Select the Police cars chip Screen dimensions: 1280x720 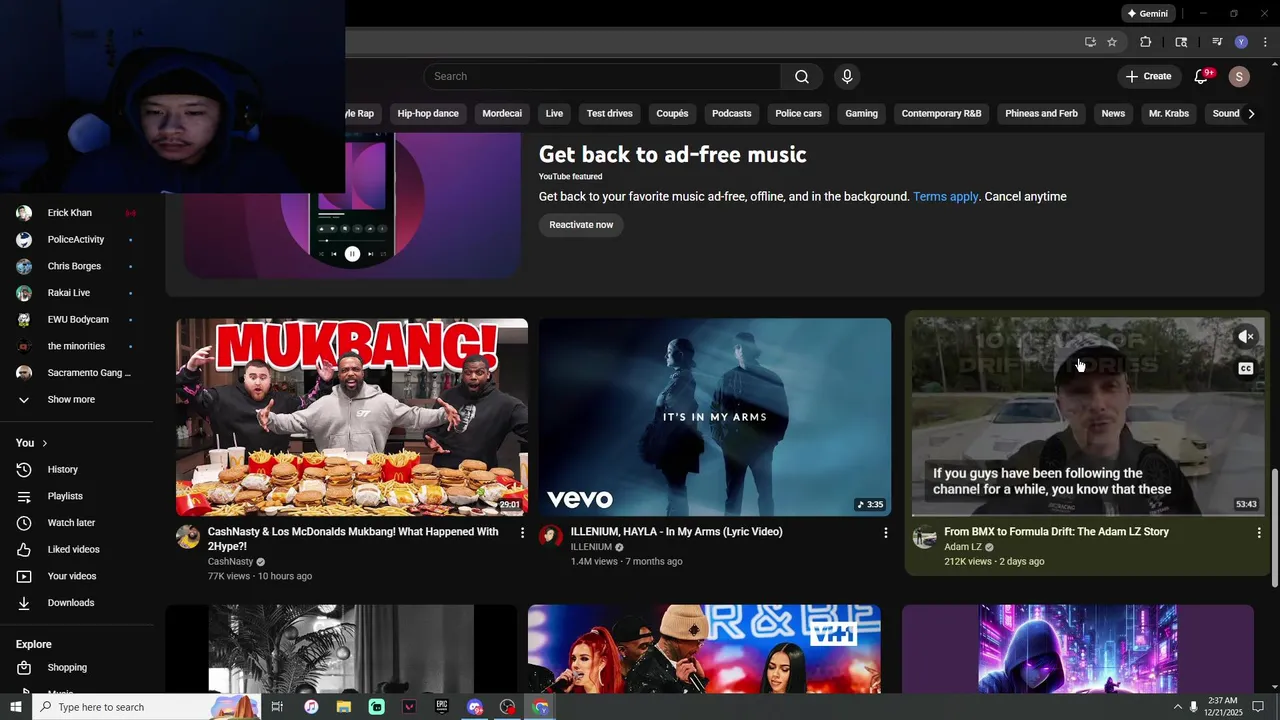click(x=798, y=114)
